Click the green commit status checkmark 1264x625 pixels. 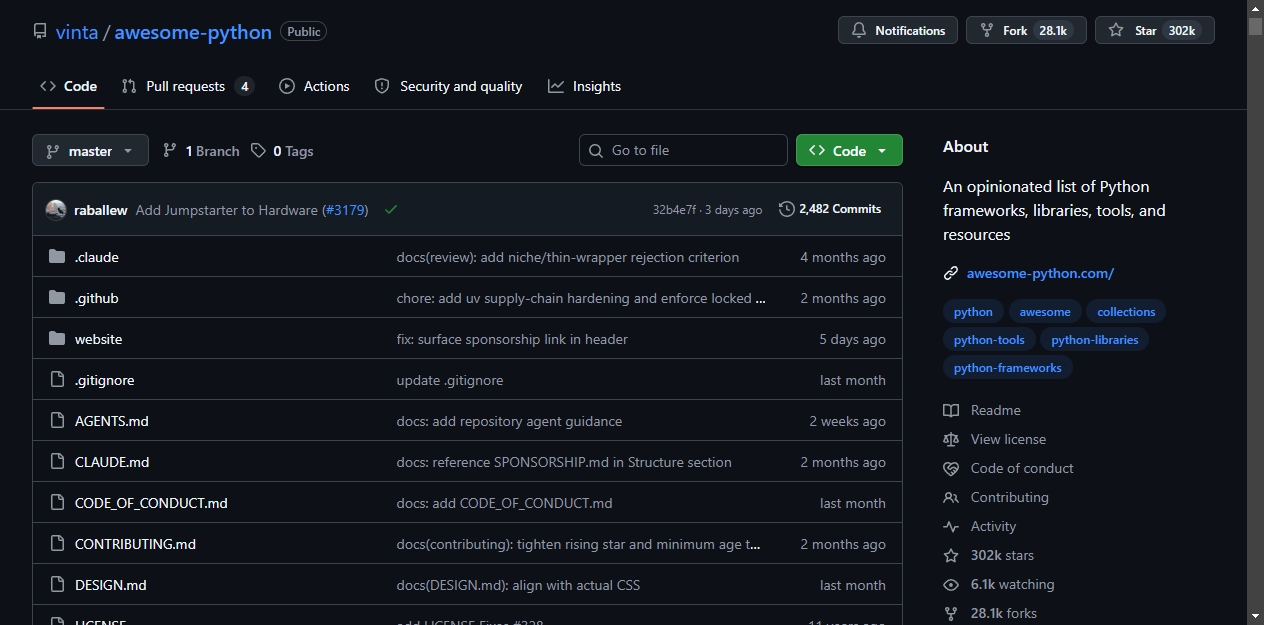pos(391,210)
